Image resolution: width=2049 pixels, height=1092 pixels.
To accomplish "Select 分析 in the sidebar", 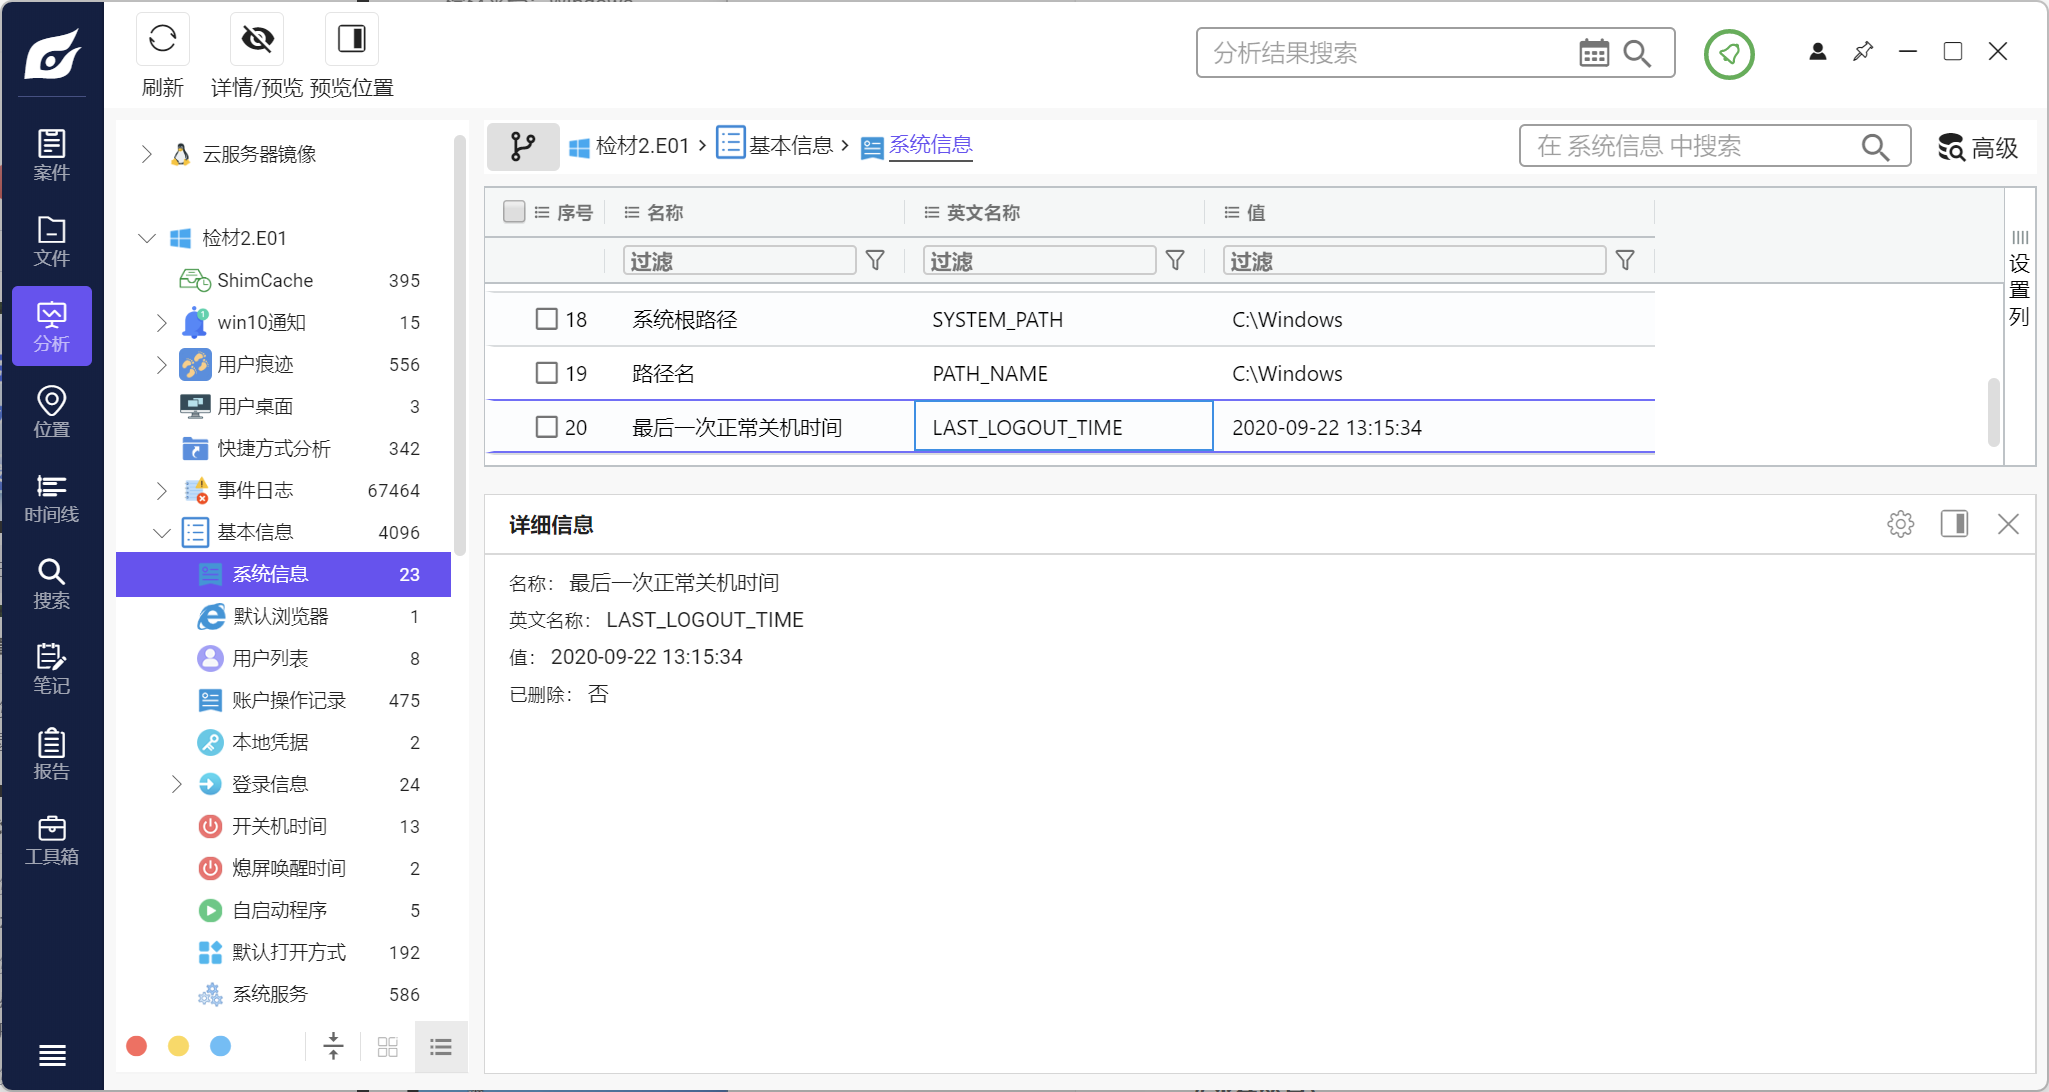I will (52, 326).
